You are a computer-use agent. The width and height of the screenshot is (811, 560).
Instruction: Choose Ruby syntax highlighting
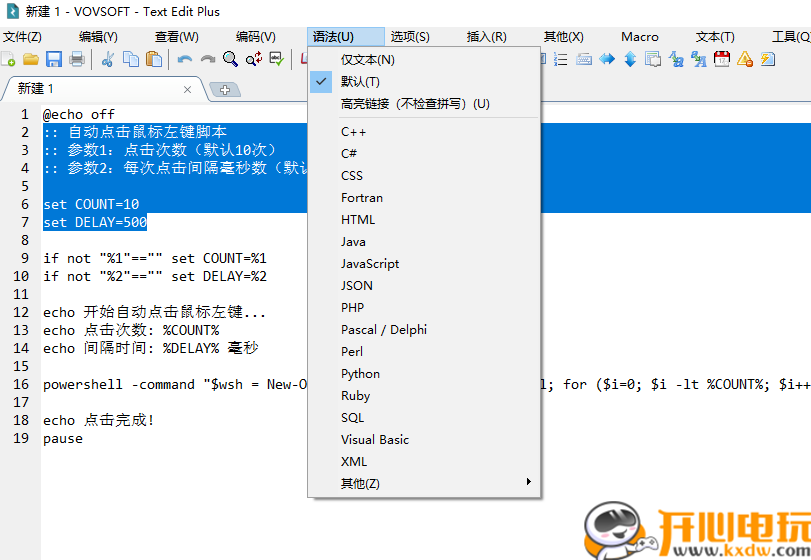[x=424, y=396]
